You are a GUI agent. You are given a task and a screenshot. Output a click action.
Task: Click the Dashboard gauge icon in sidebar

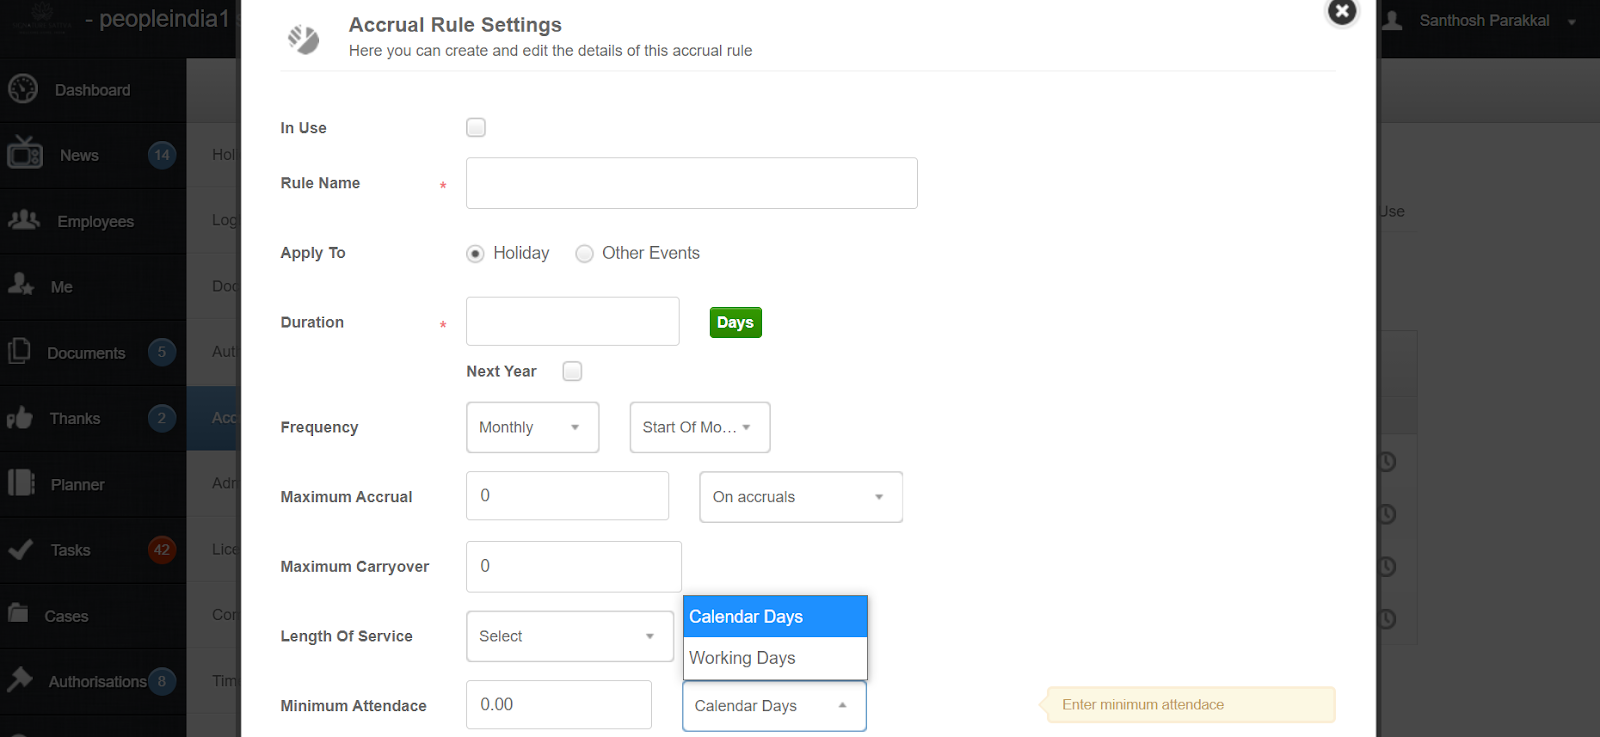click(x=23, y=90)
